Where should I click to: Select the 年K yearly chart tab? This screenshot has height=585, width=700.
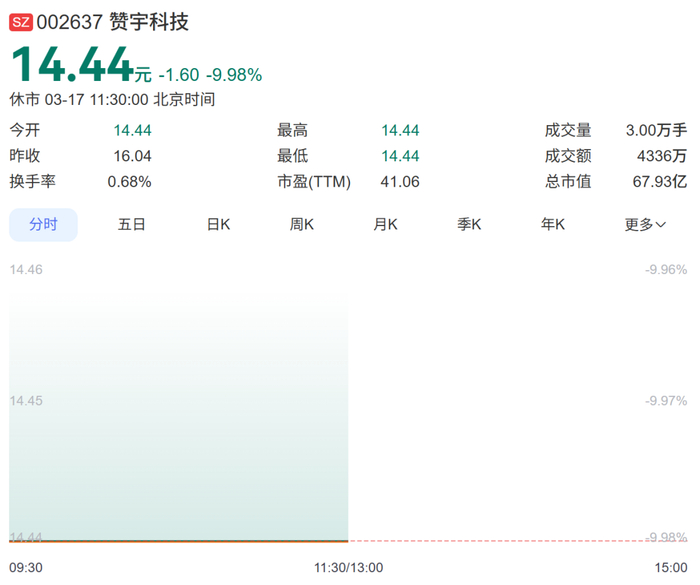pos(553,224)
